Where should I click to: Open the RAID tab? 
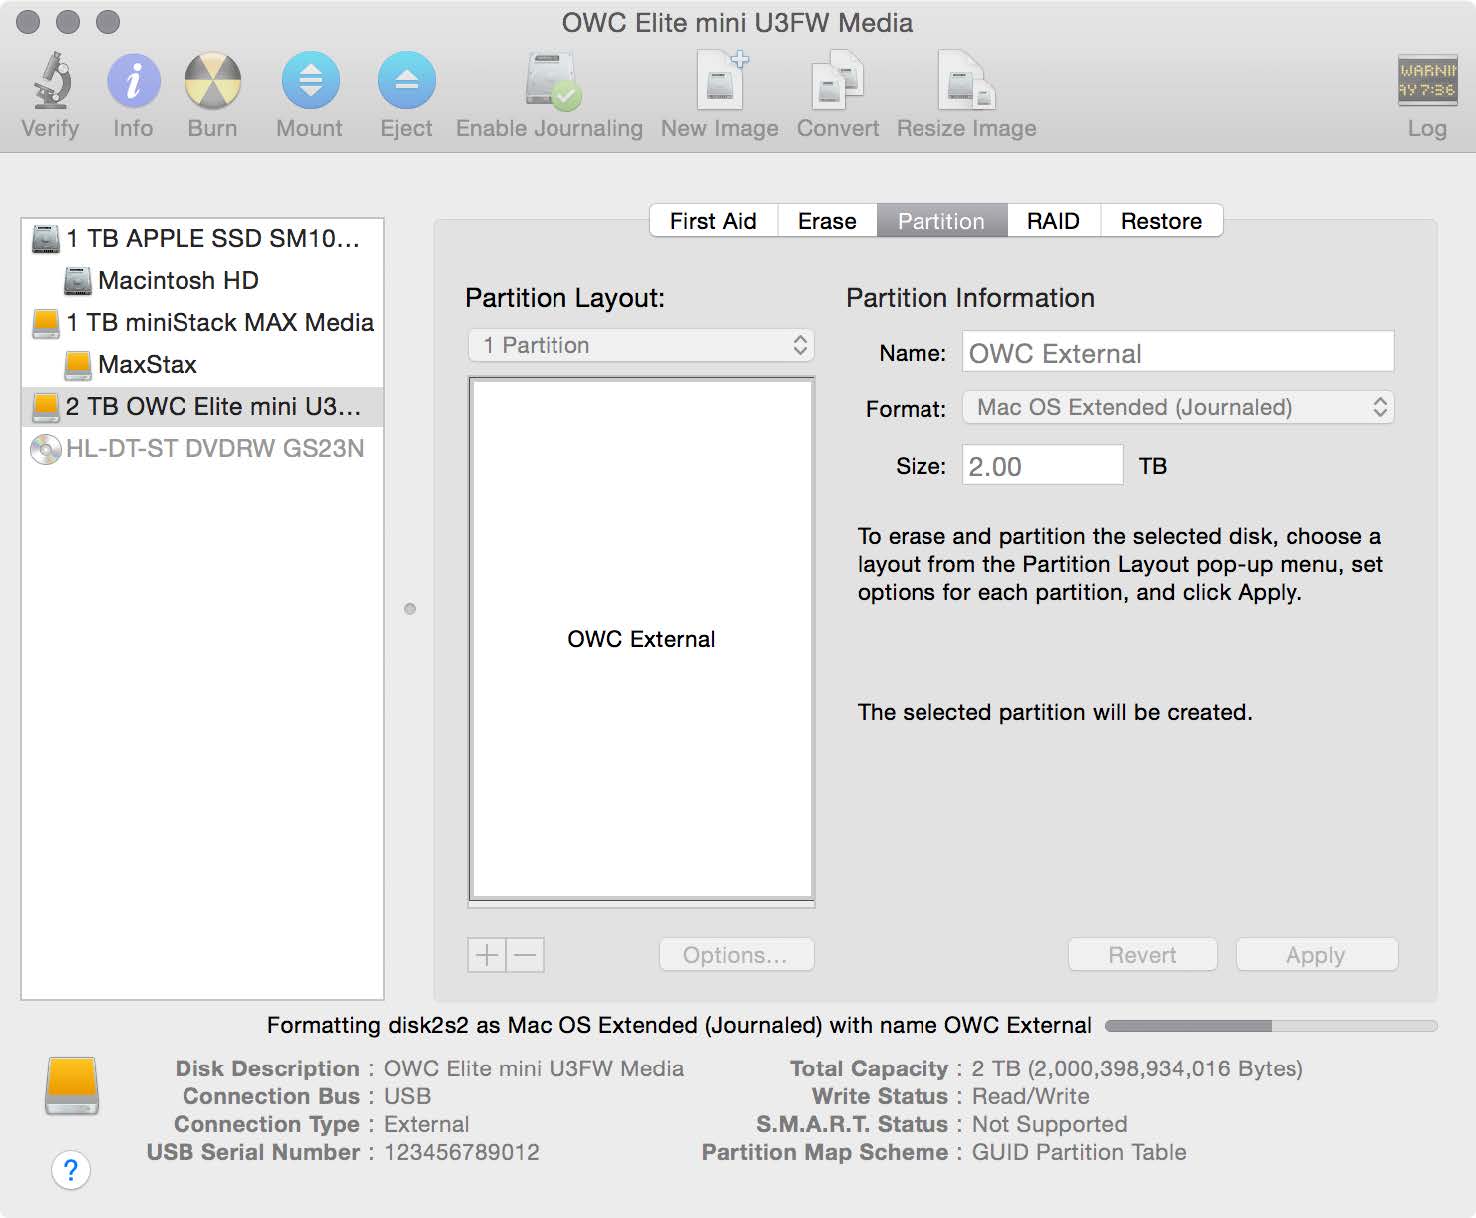[x=1053, y=221]
